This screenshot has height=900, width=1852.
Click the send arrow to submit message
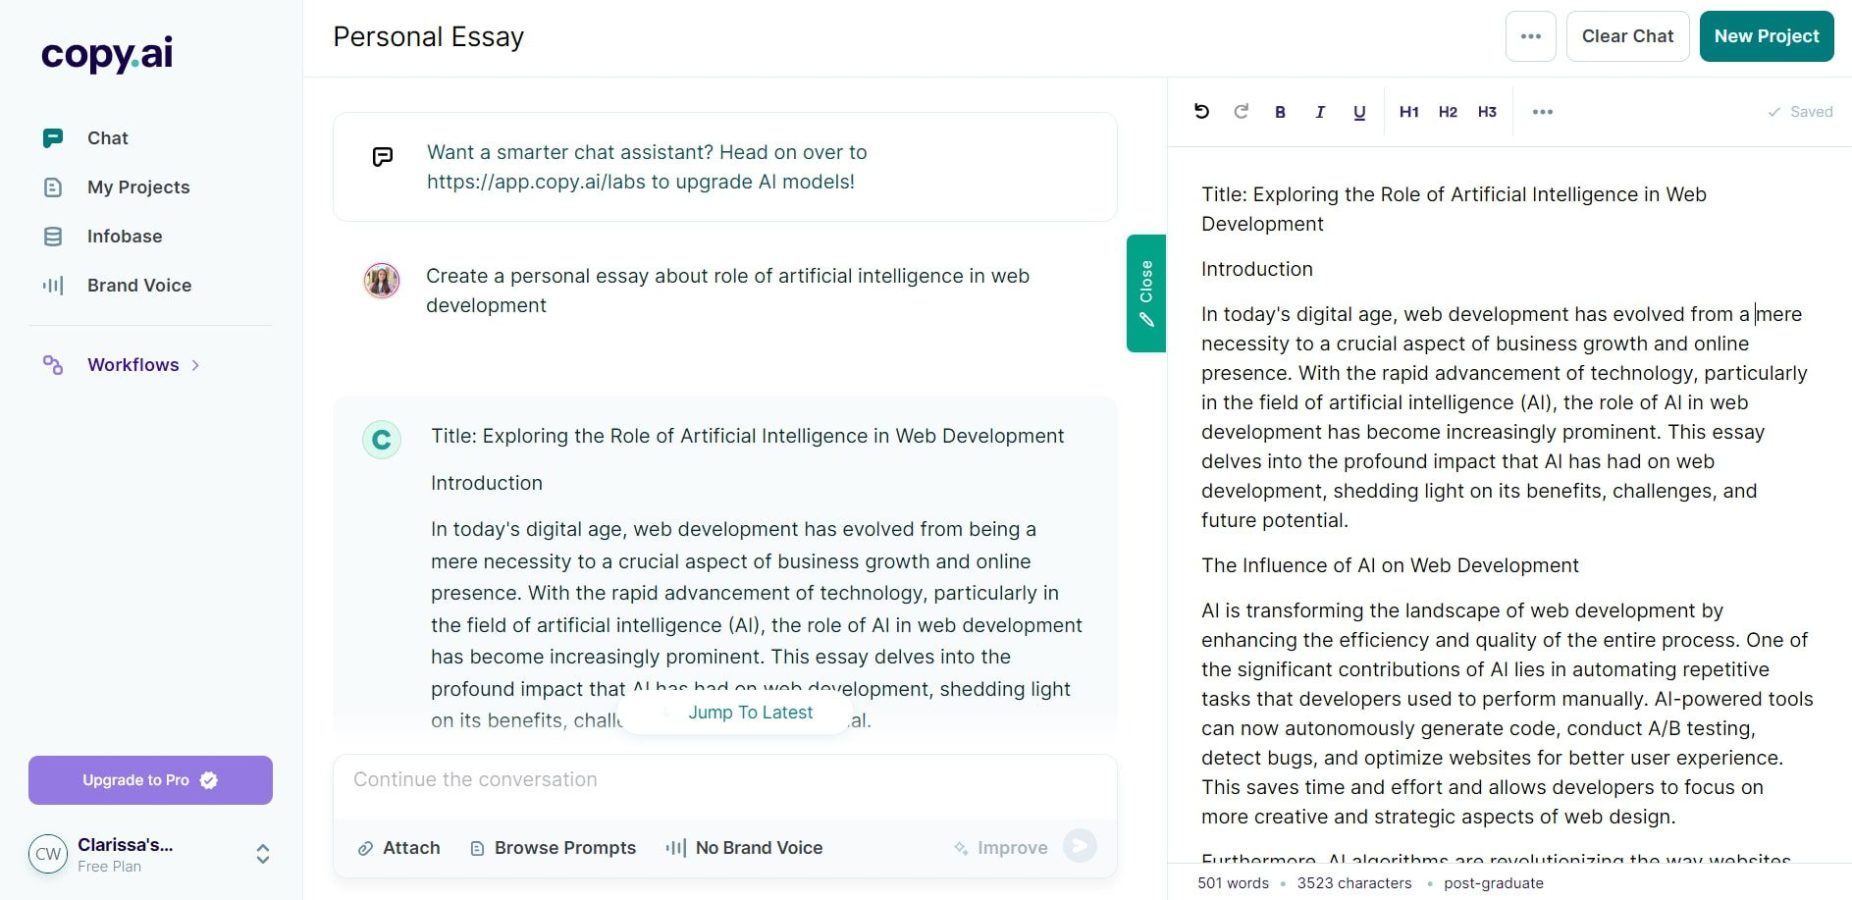point(1079,846)
